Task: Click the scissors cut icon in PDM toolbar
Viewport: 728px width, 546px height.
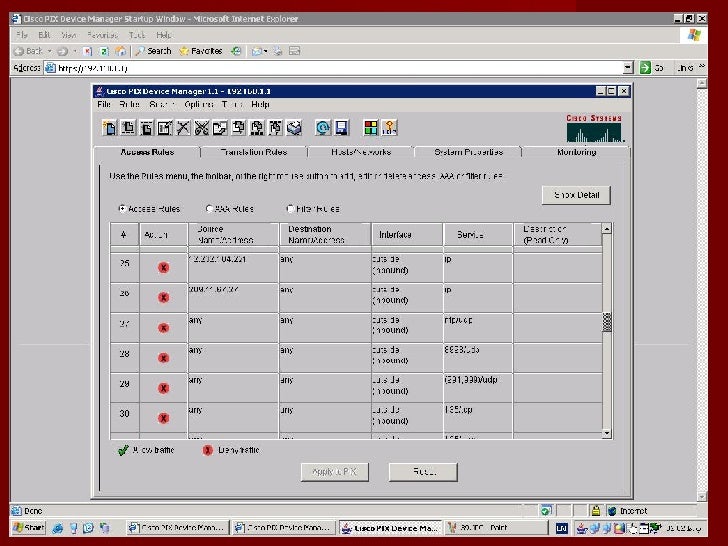Action: pos(202,128)
